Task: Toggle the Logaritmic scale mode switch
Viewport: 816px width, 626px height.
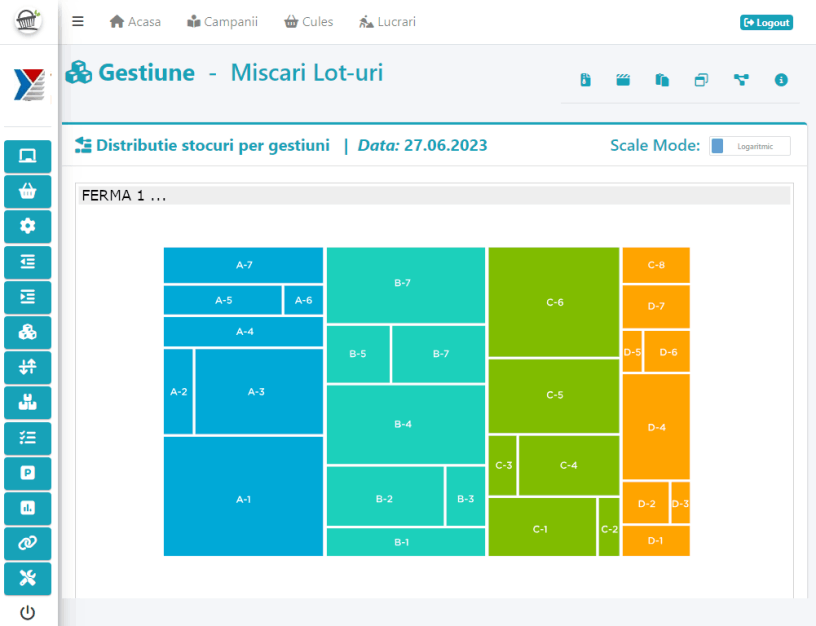Action: 749,146
